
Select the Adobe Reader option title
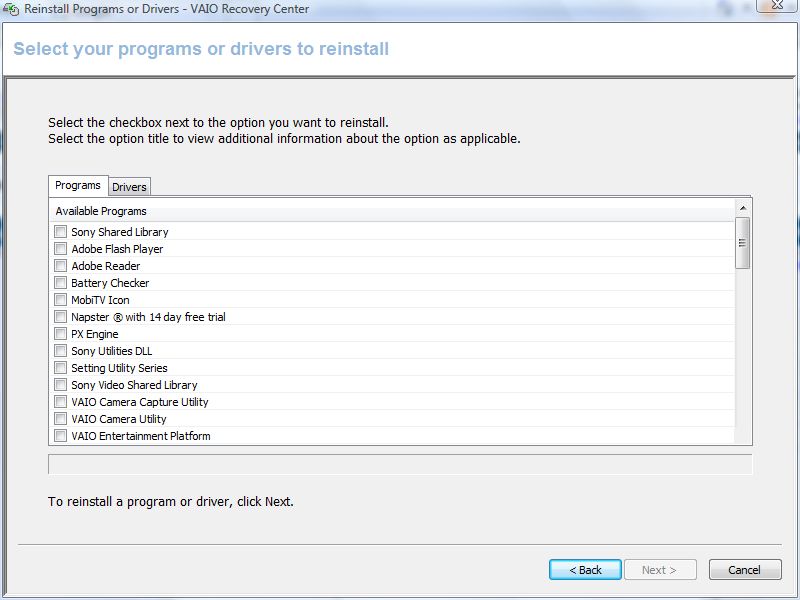click(x=106, y=266)
